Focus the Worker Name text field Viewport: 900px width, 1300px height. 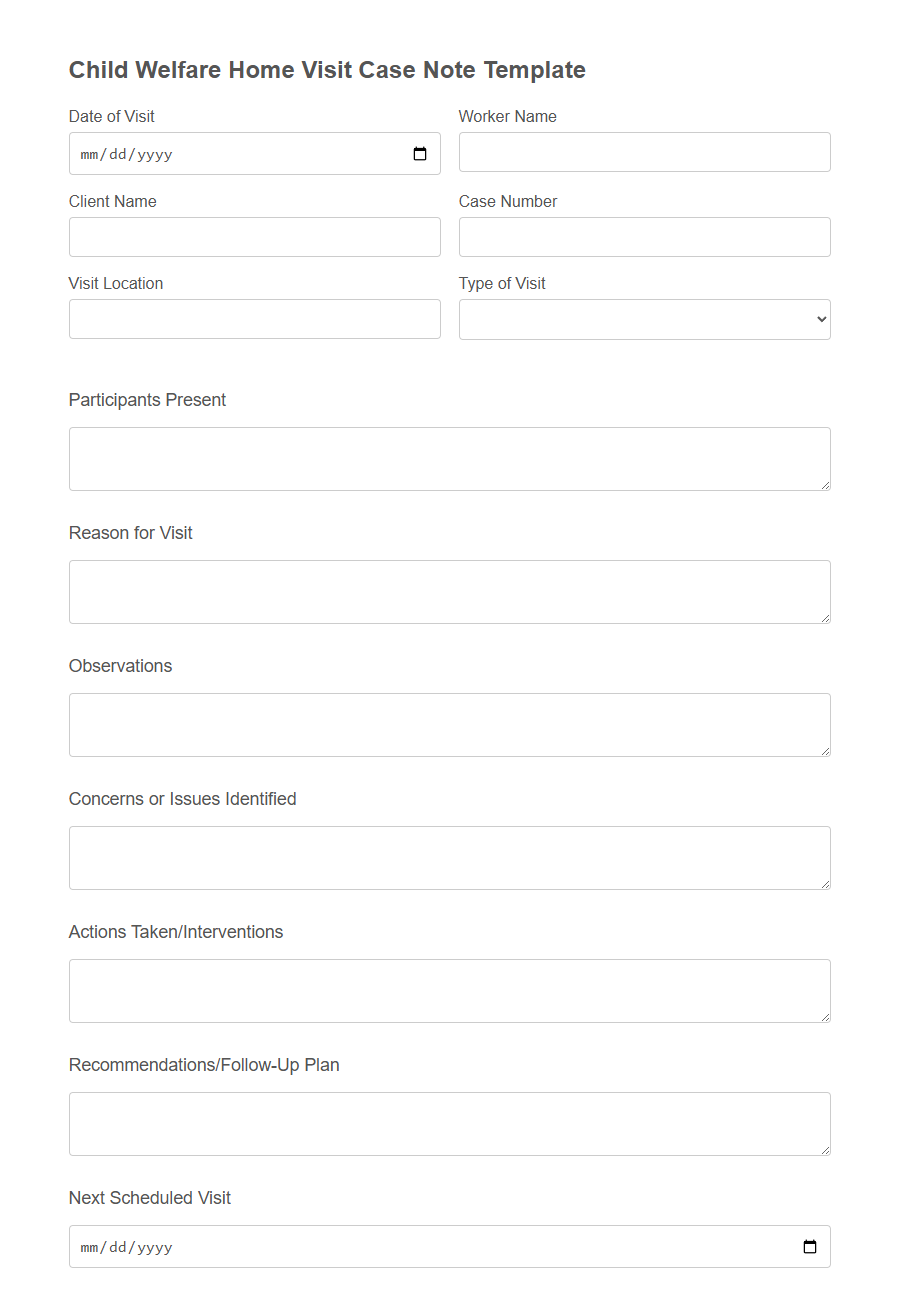click(644, 151)
